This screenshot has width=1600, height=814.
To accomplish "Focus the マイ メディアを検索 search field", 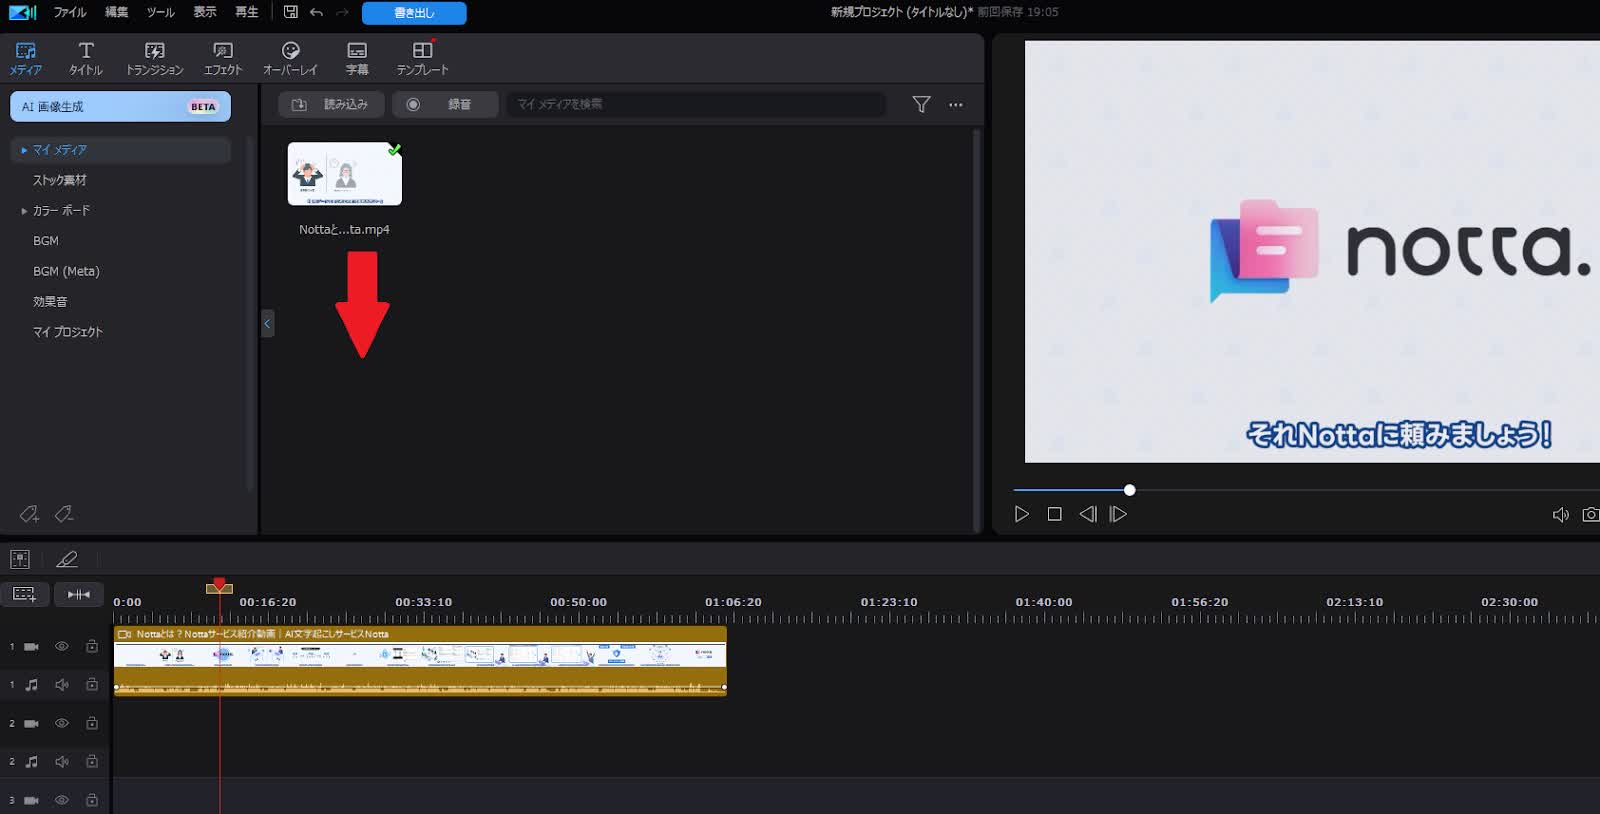I will [696, 104].
